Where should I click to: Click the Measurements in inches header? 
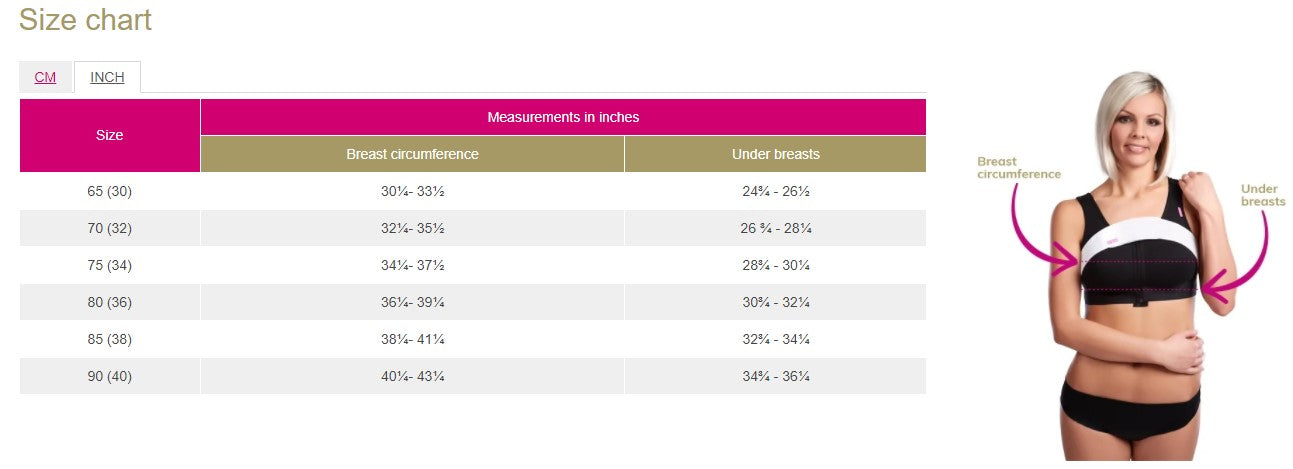(563, 117)
